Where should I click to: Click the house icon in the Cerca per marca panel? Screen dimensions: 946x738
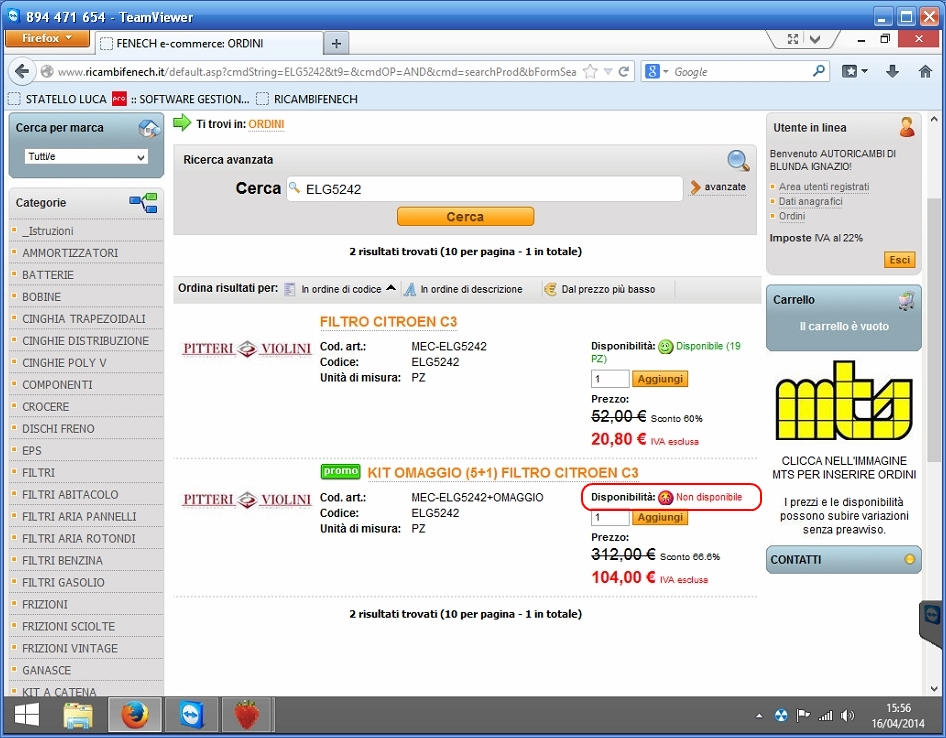point(149,128)
